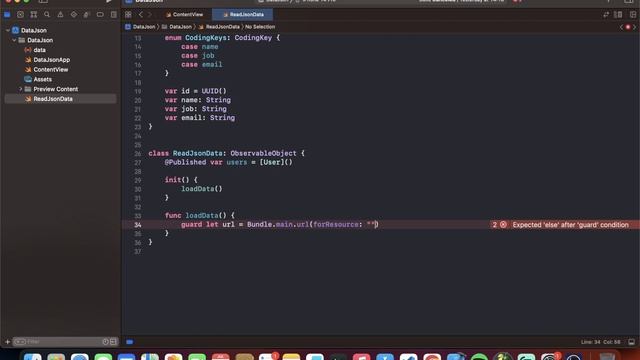This screenshot has height=360, width=640.
Task: Open the Find navigator magnifier icon
Action: click(x=47, y=15)
